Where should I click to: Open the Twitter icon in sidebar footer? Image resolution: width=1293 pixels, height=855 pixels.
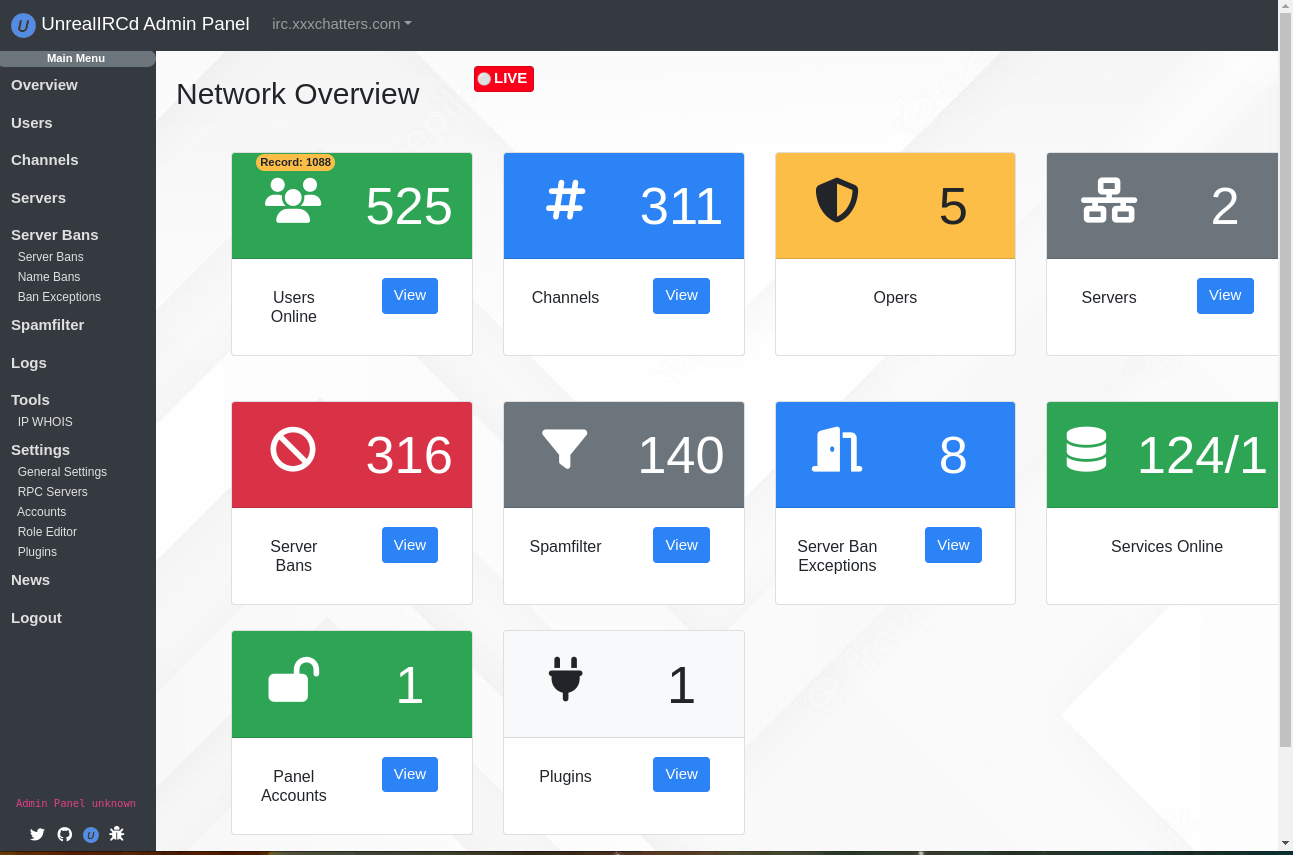click(x=37, y=834)
